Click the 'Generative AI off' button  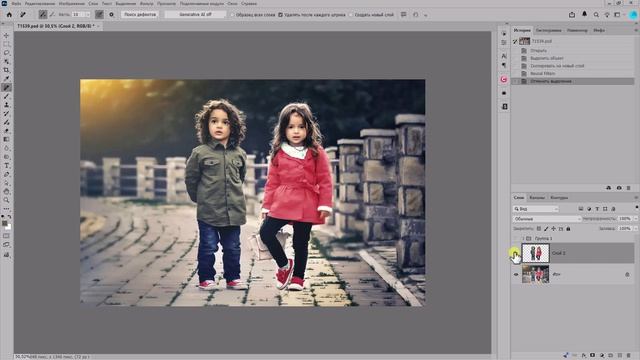coord(195,15)
